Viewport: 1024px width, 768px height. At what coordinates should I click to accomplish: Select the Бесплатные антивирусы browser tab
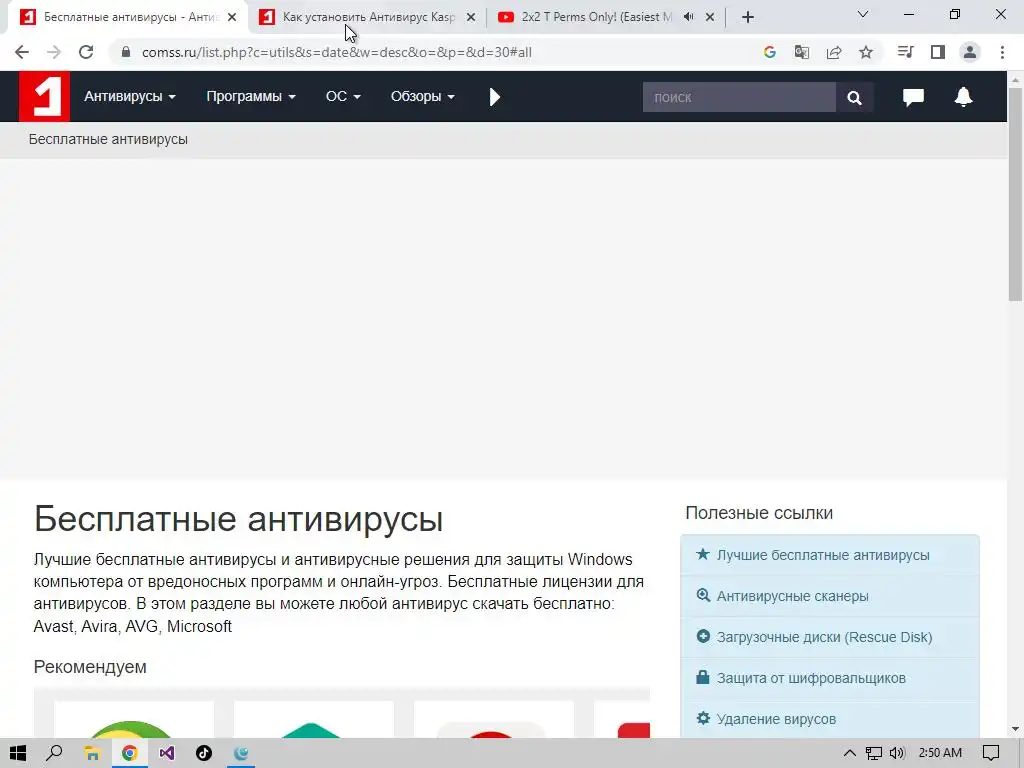128,17
